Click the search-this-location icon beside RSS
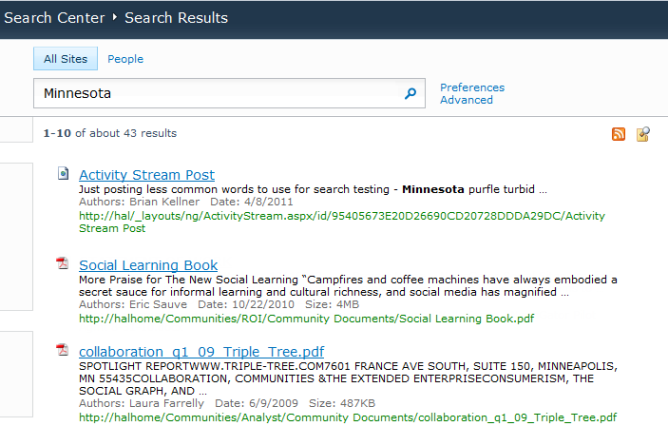Image resolution: width=668 pixels, height=426 pixels. [x=643, y=134]
